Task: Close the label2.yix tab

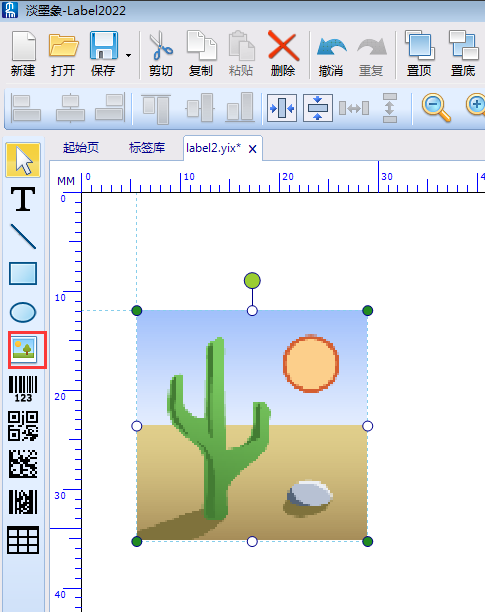Action: (x=252, y=149)
